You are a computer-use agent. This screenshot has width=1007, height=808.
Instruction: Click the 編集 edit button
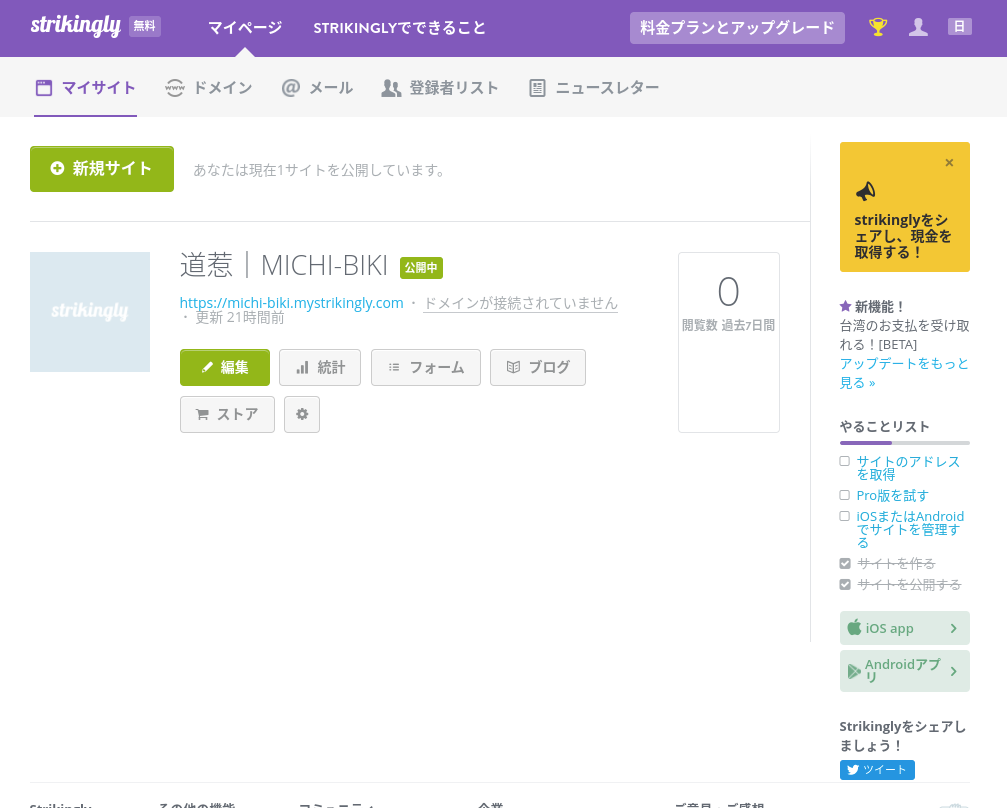(x=225, y=367)
